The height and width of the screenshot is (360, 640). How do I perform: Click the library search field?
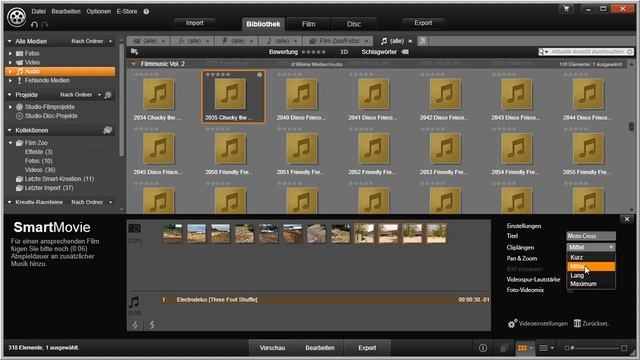[586, 52]
